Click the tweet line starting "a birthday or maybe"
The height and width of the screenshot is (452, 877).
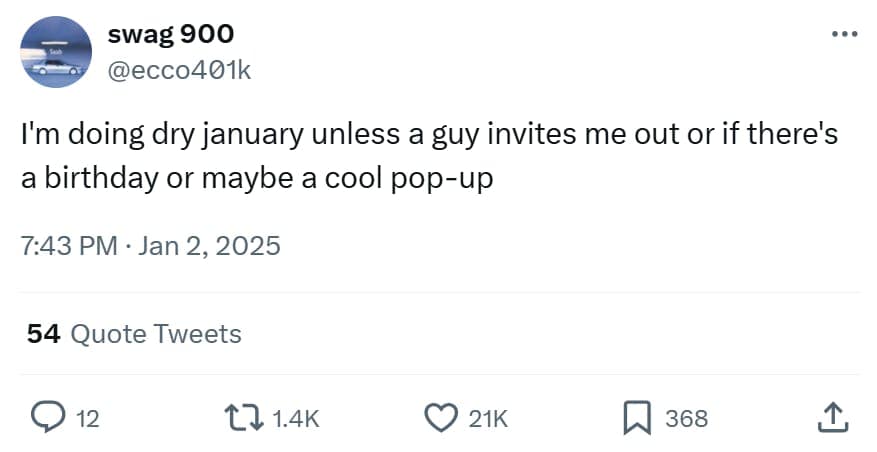(x=258, y=179)
